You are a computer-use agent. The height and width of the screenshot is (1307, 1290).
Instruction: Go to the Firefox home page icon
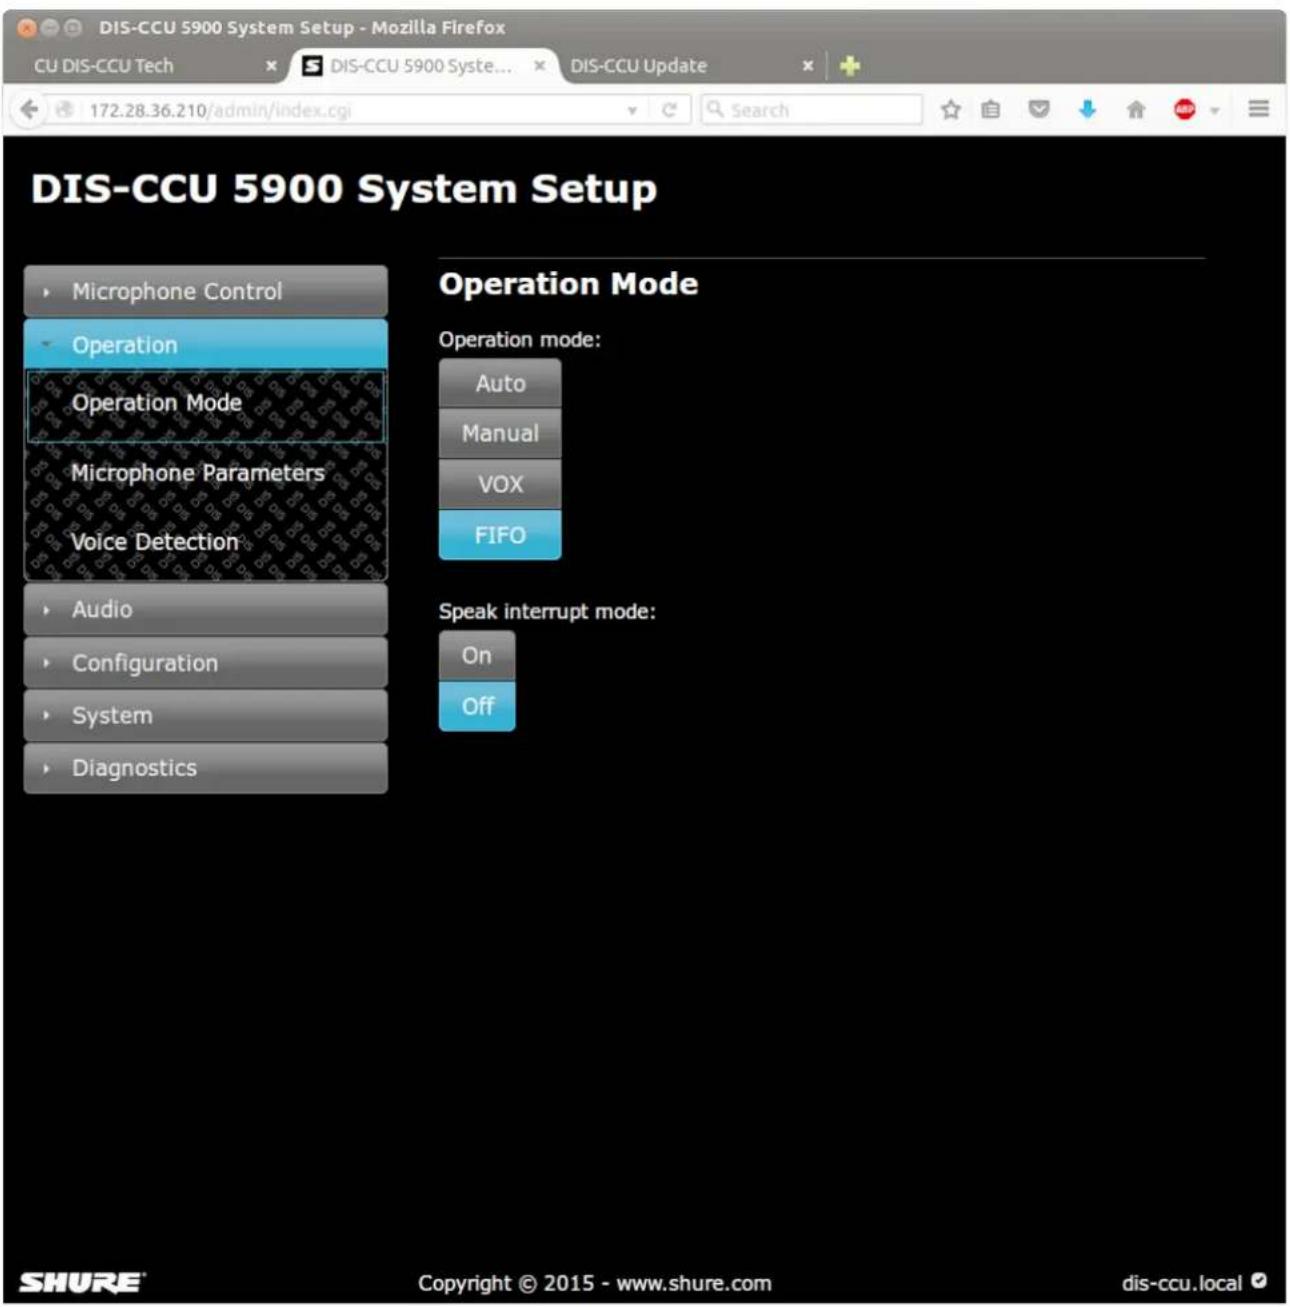coord(1136,110)
